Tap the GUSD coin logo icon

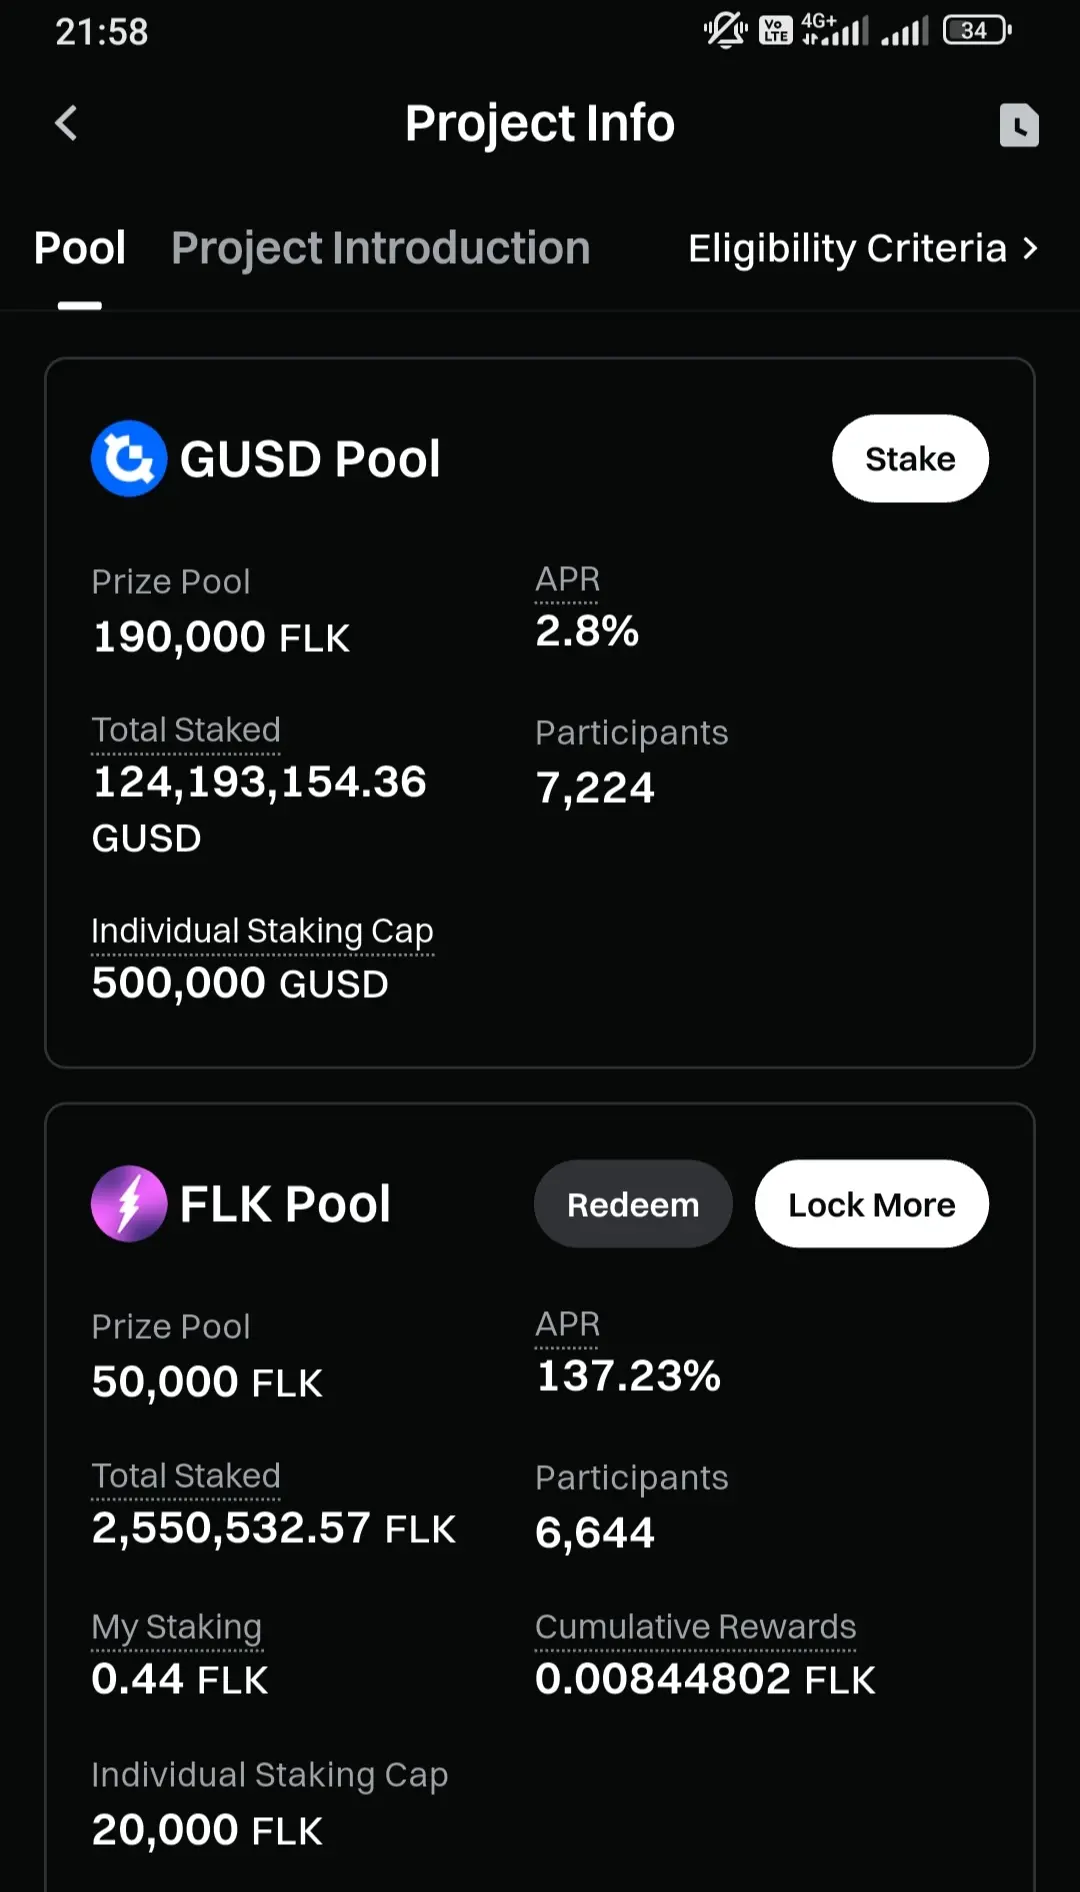click(129, 459)
